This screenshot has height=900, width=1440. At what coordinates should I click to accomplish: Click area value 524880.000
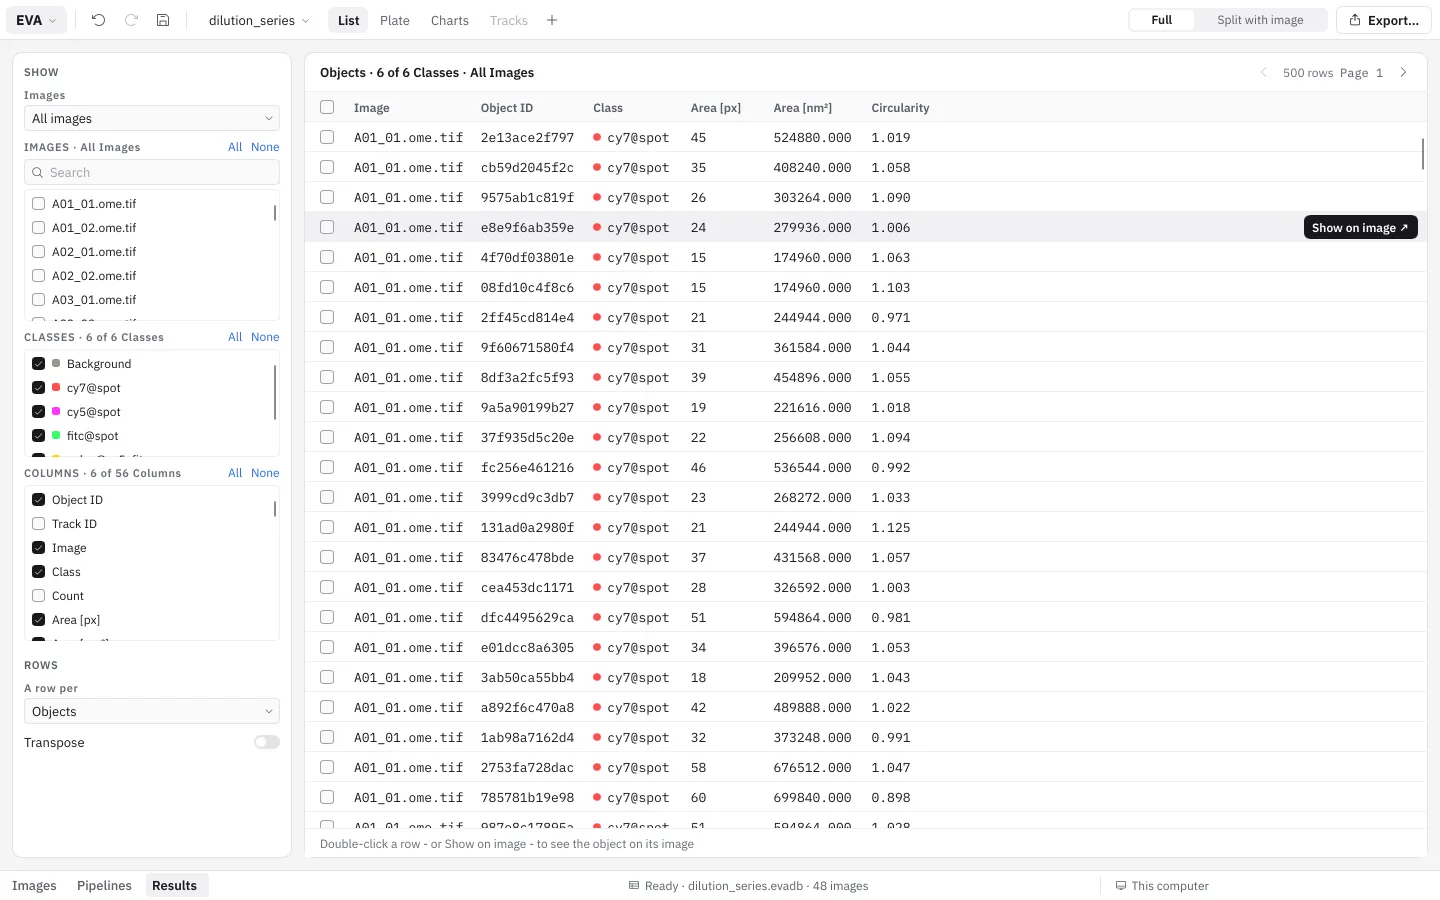812,138
